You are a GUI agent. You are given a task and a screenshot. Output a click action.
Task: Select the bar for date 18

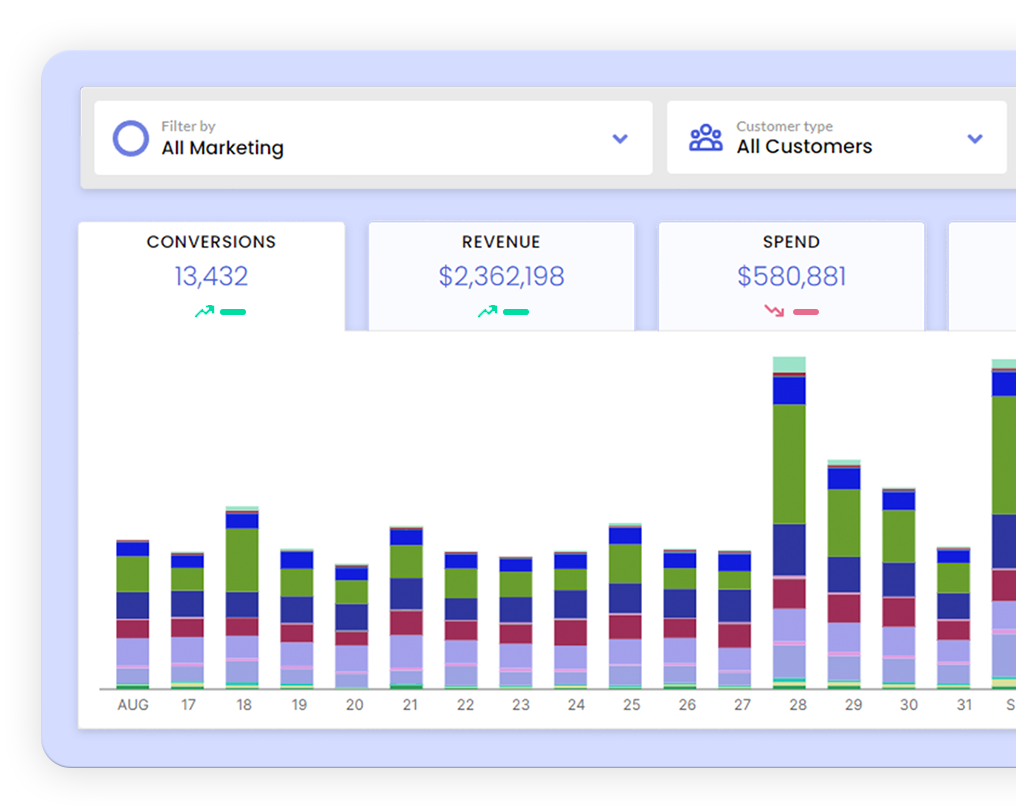242,600
